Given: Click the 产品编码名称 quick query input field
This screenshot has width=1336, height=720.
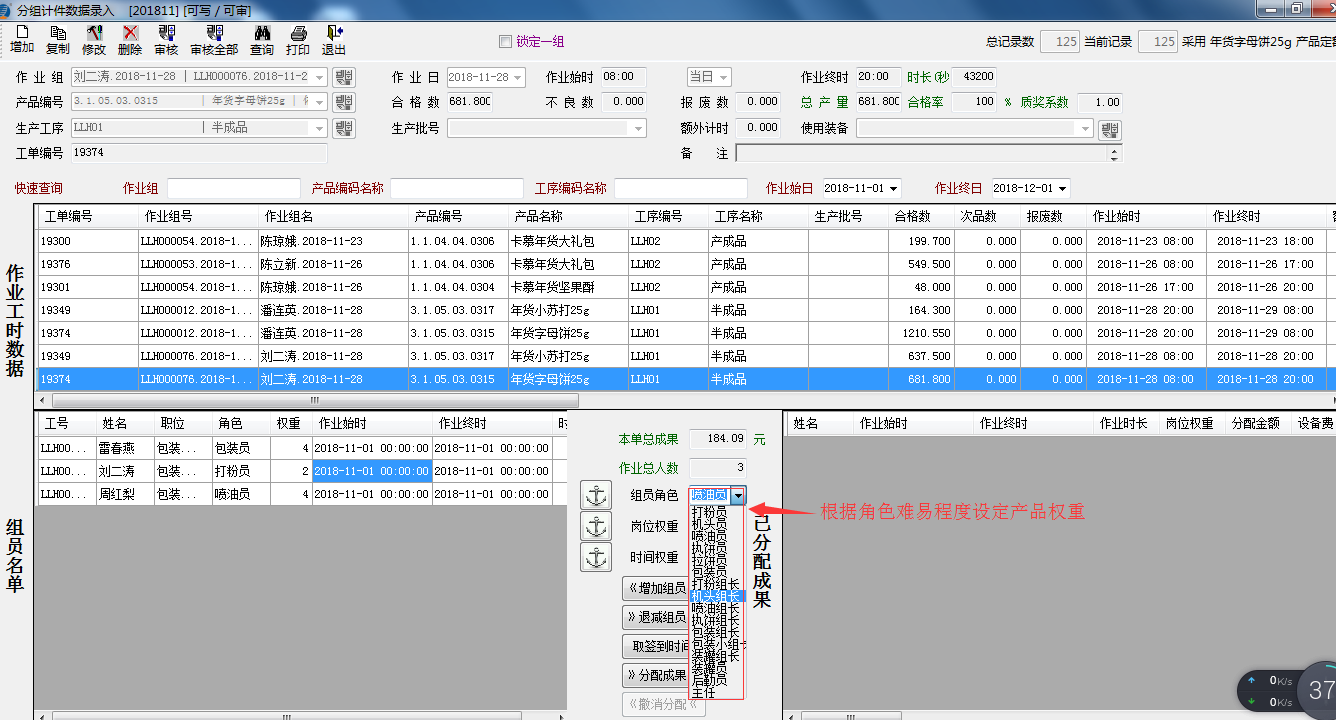Looking at the screenshot, I should (x=457, y=188).
